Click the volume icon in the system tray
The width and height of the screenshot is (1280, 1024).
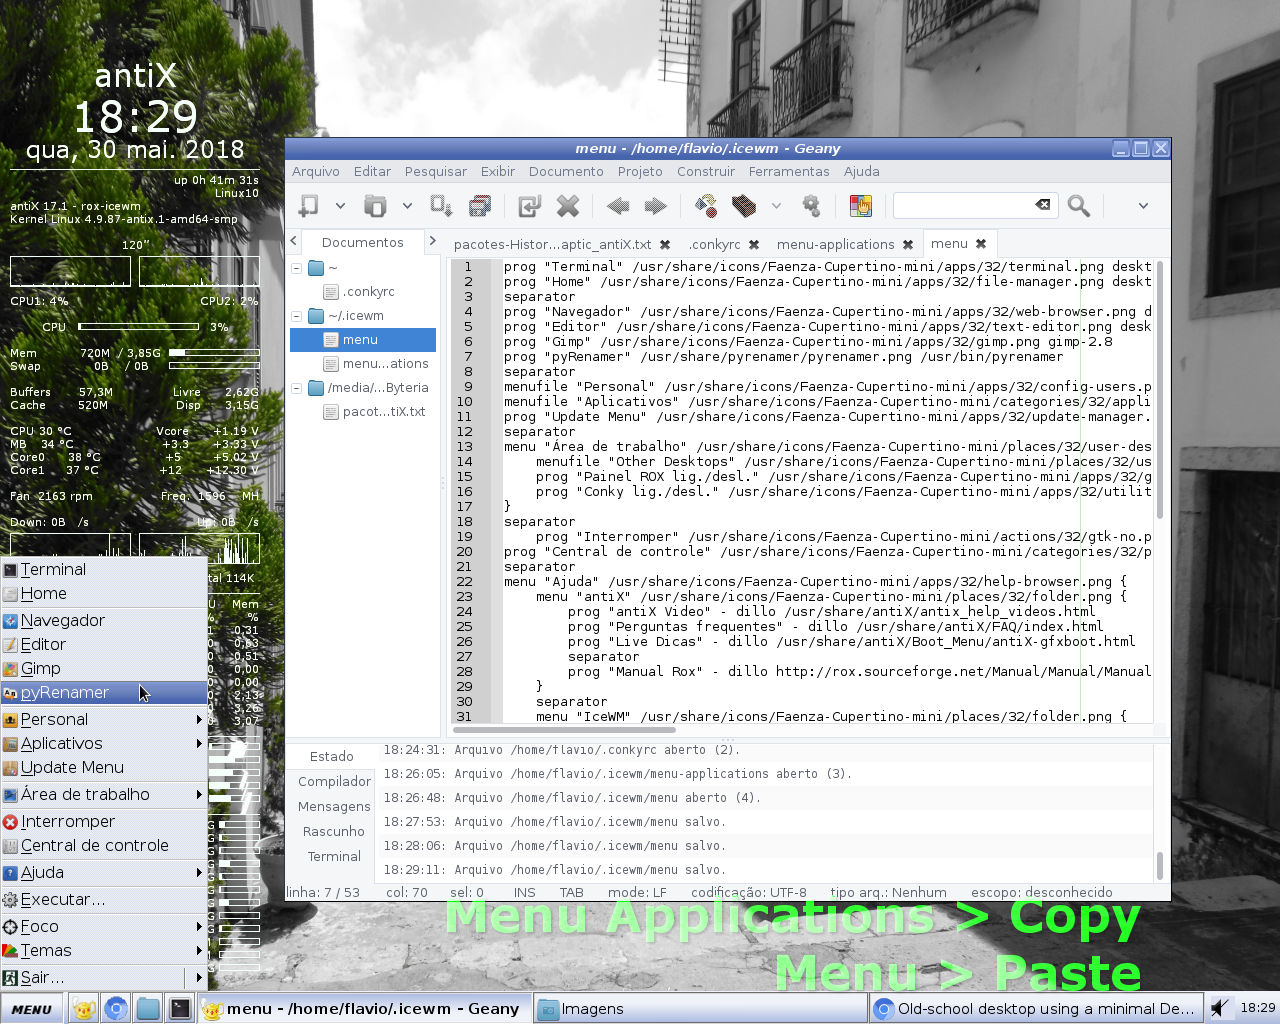(x=1218, y=1008)
